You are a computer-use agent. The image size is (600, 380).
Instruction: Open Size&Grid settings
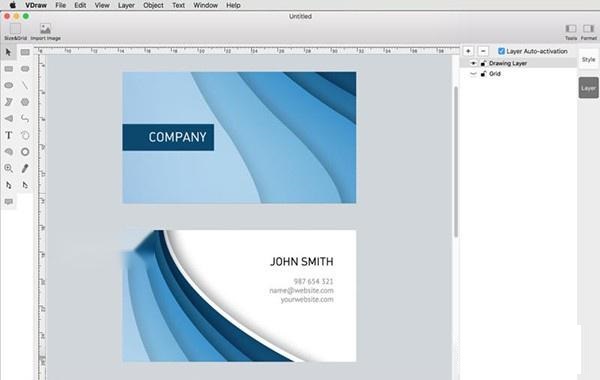pyautogui.click(x=15, y=31)
